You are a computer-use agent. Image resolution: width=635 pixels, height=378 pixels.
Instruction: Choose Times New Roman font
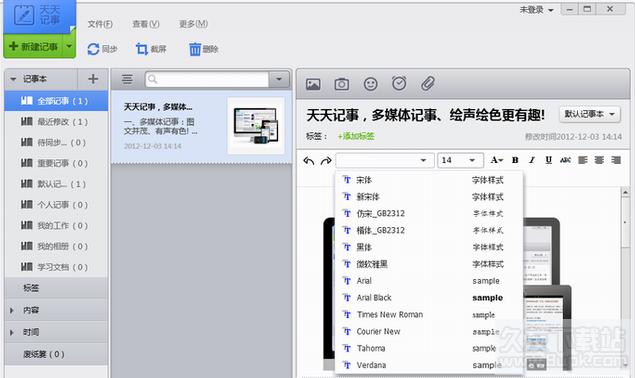point(429,315)
